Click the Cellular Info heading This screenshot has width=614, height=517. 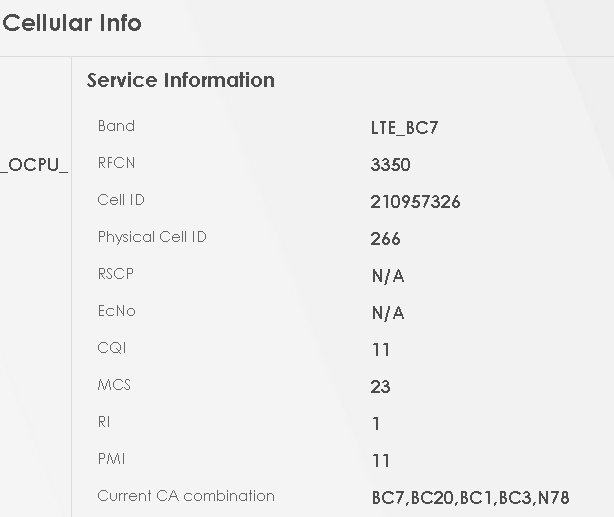tap(72, 22)
